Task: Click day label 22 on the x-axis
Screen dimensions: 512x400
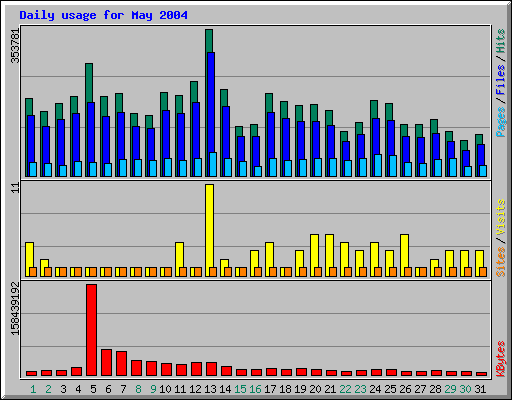Action: coord(345,389)
